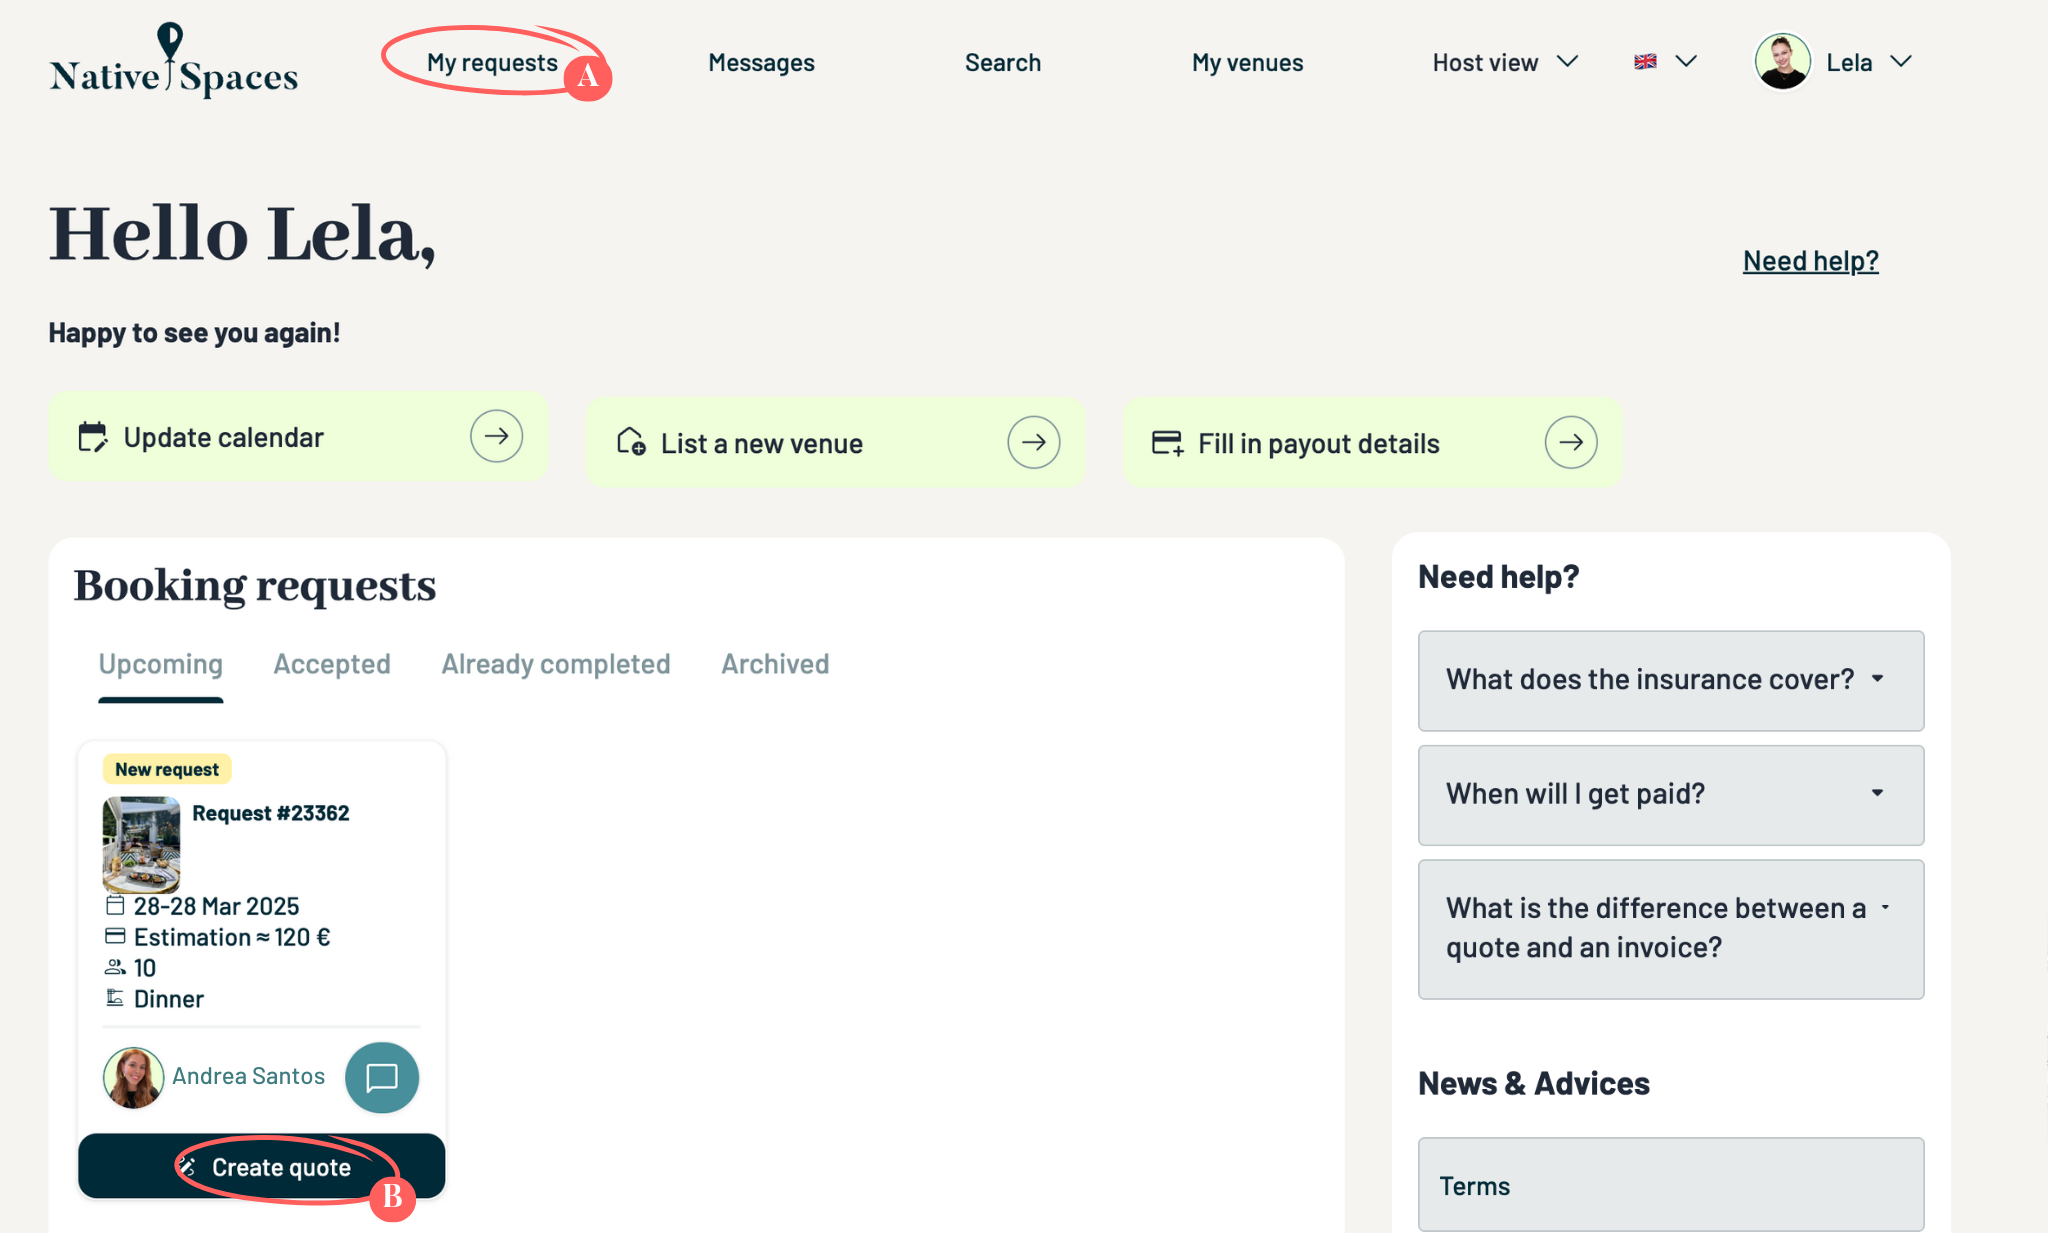Click the Need help? link
Screen dimensions: 2048x1233
1810,261
